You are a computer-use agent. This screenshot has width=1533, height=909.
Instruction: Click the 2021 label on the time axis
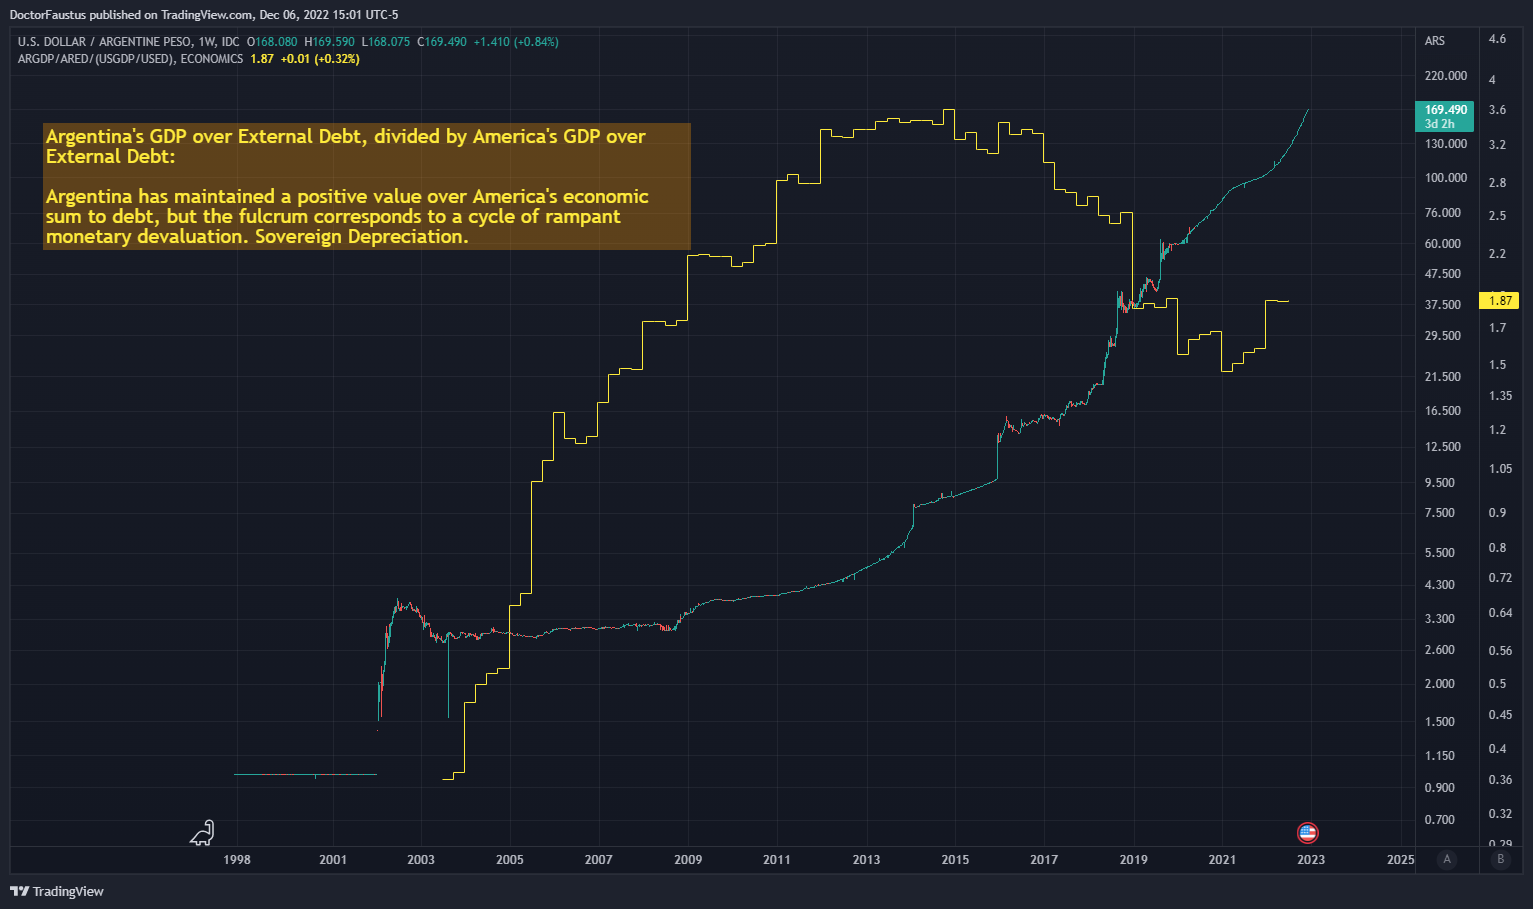pos(1222,859)
